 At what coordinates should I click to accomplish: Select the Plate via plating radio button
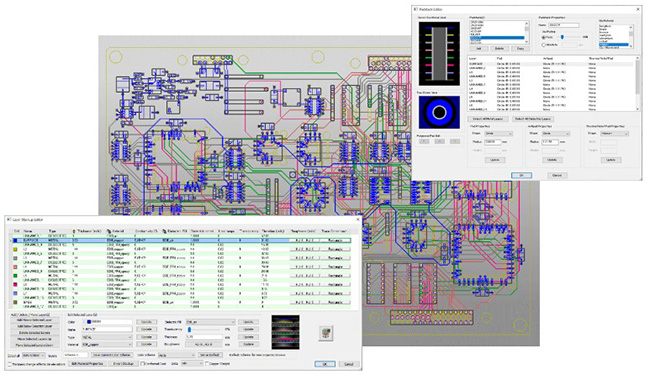point(543,37)
